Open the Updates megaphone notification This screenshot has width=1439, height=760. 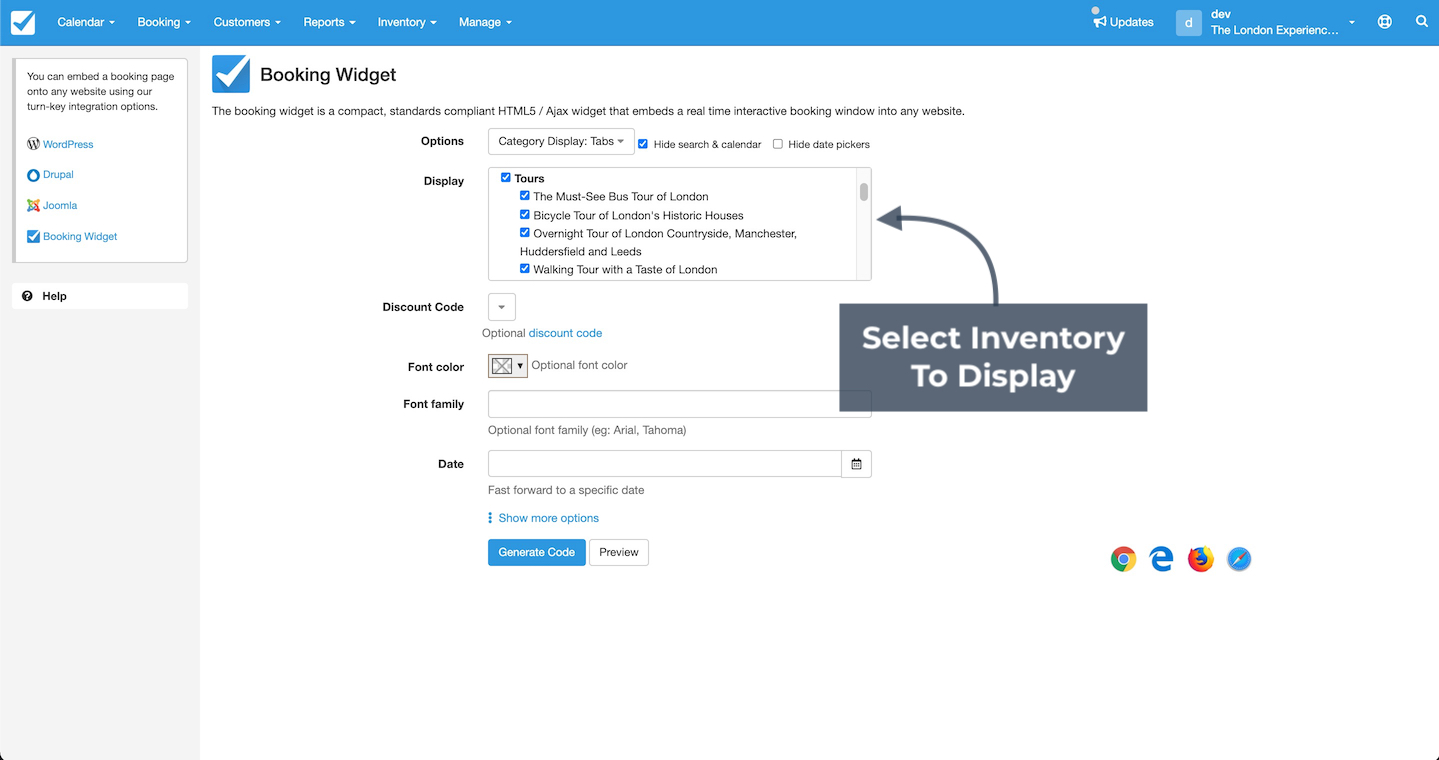pyautogui.click(x=1099, y=21)
